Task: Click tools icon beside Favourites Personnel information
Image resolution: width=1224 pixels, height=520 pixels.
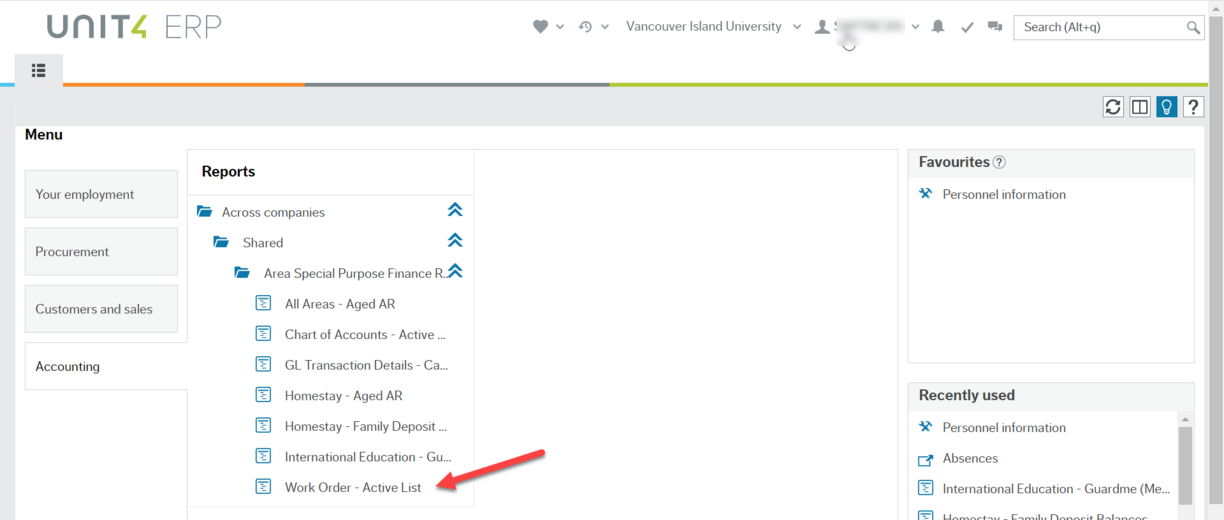Action: pyautogui.click(x=925, y=194)
